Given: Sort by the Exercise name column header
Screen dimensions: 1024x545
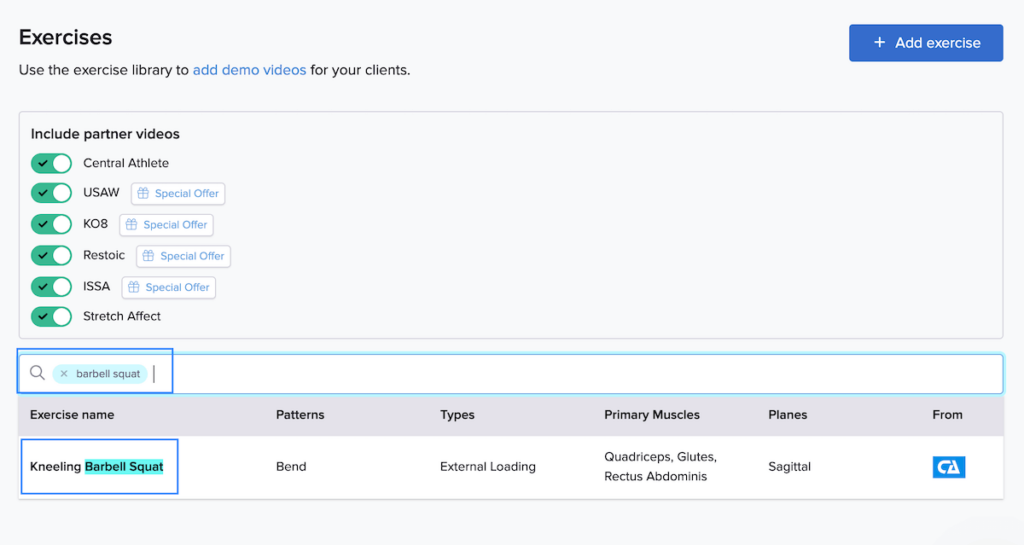Looking at the screenshot, I should [72, 414].
